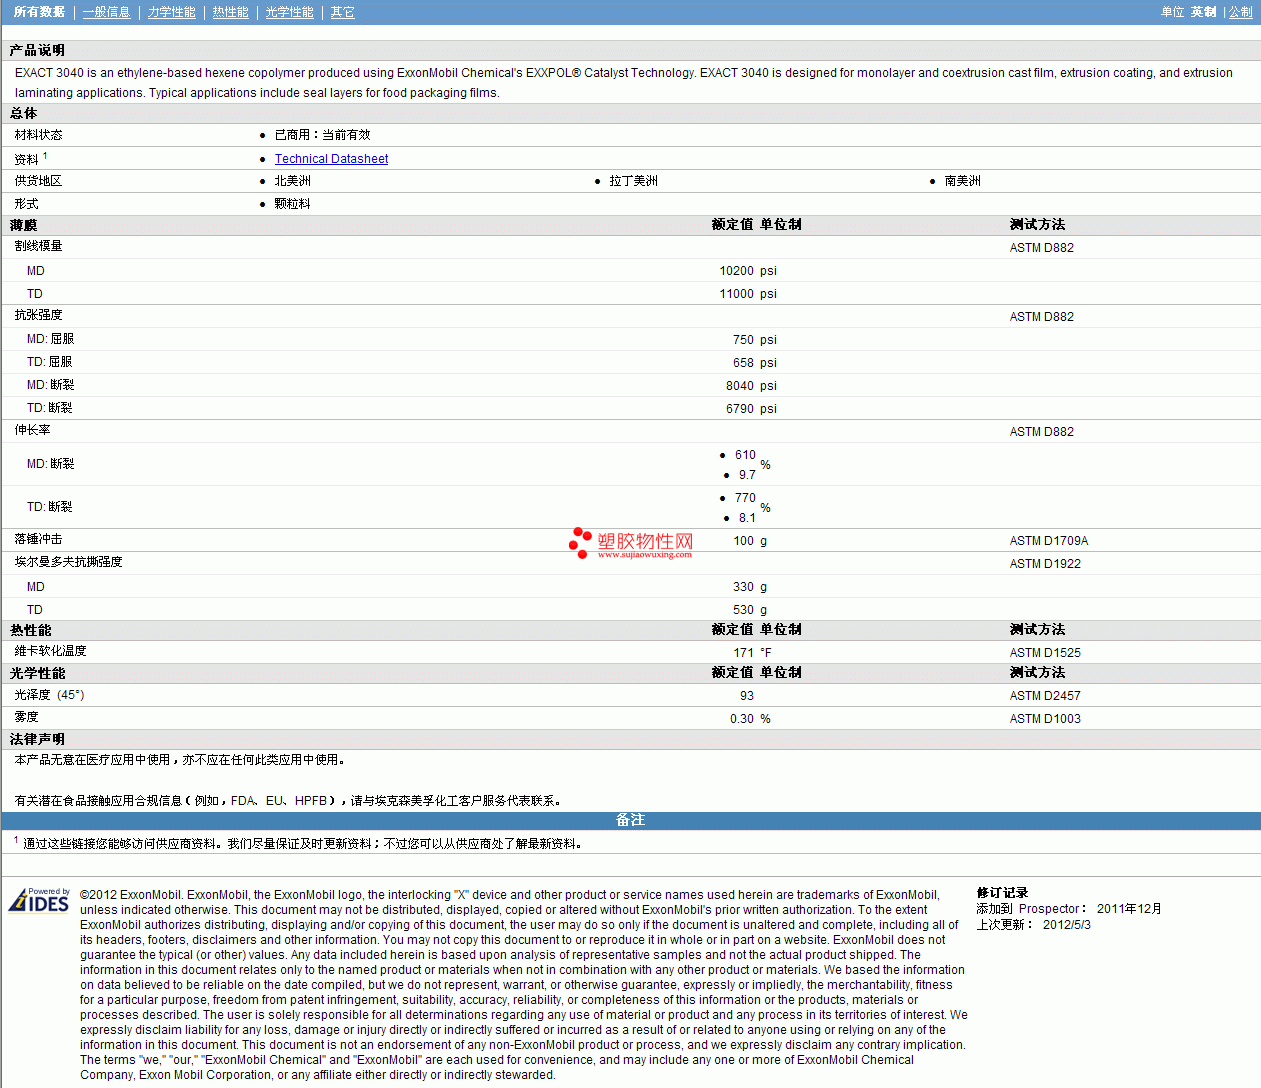
Task: Click the tensile MD: 断裂 value 8040
Action: click(x=740, y=386)
